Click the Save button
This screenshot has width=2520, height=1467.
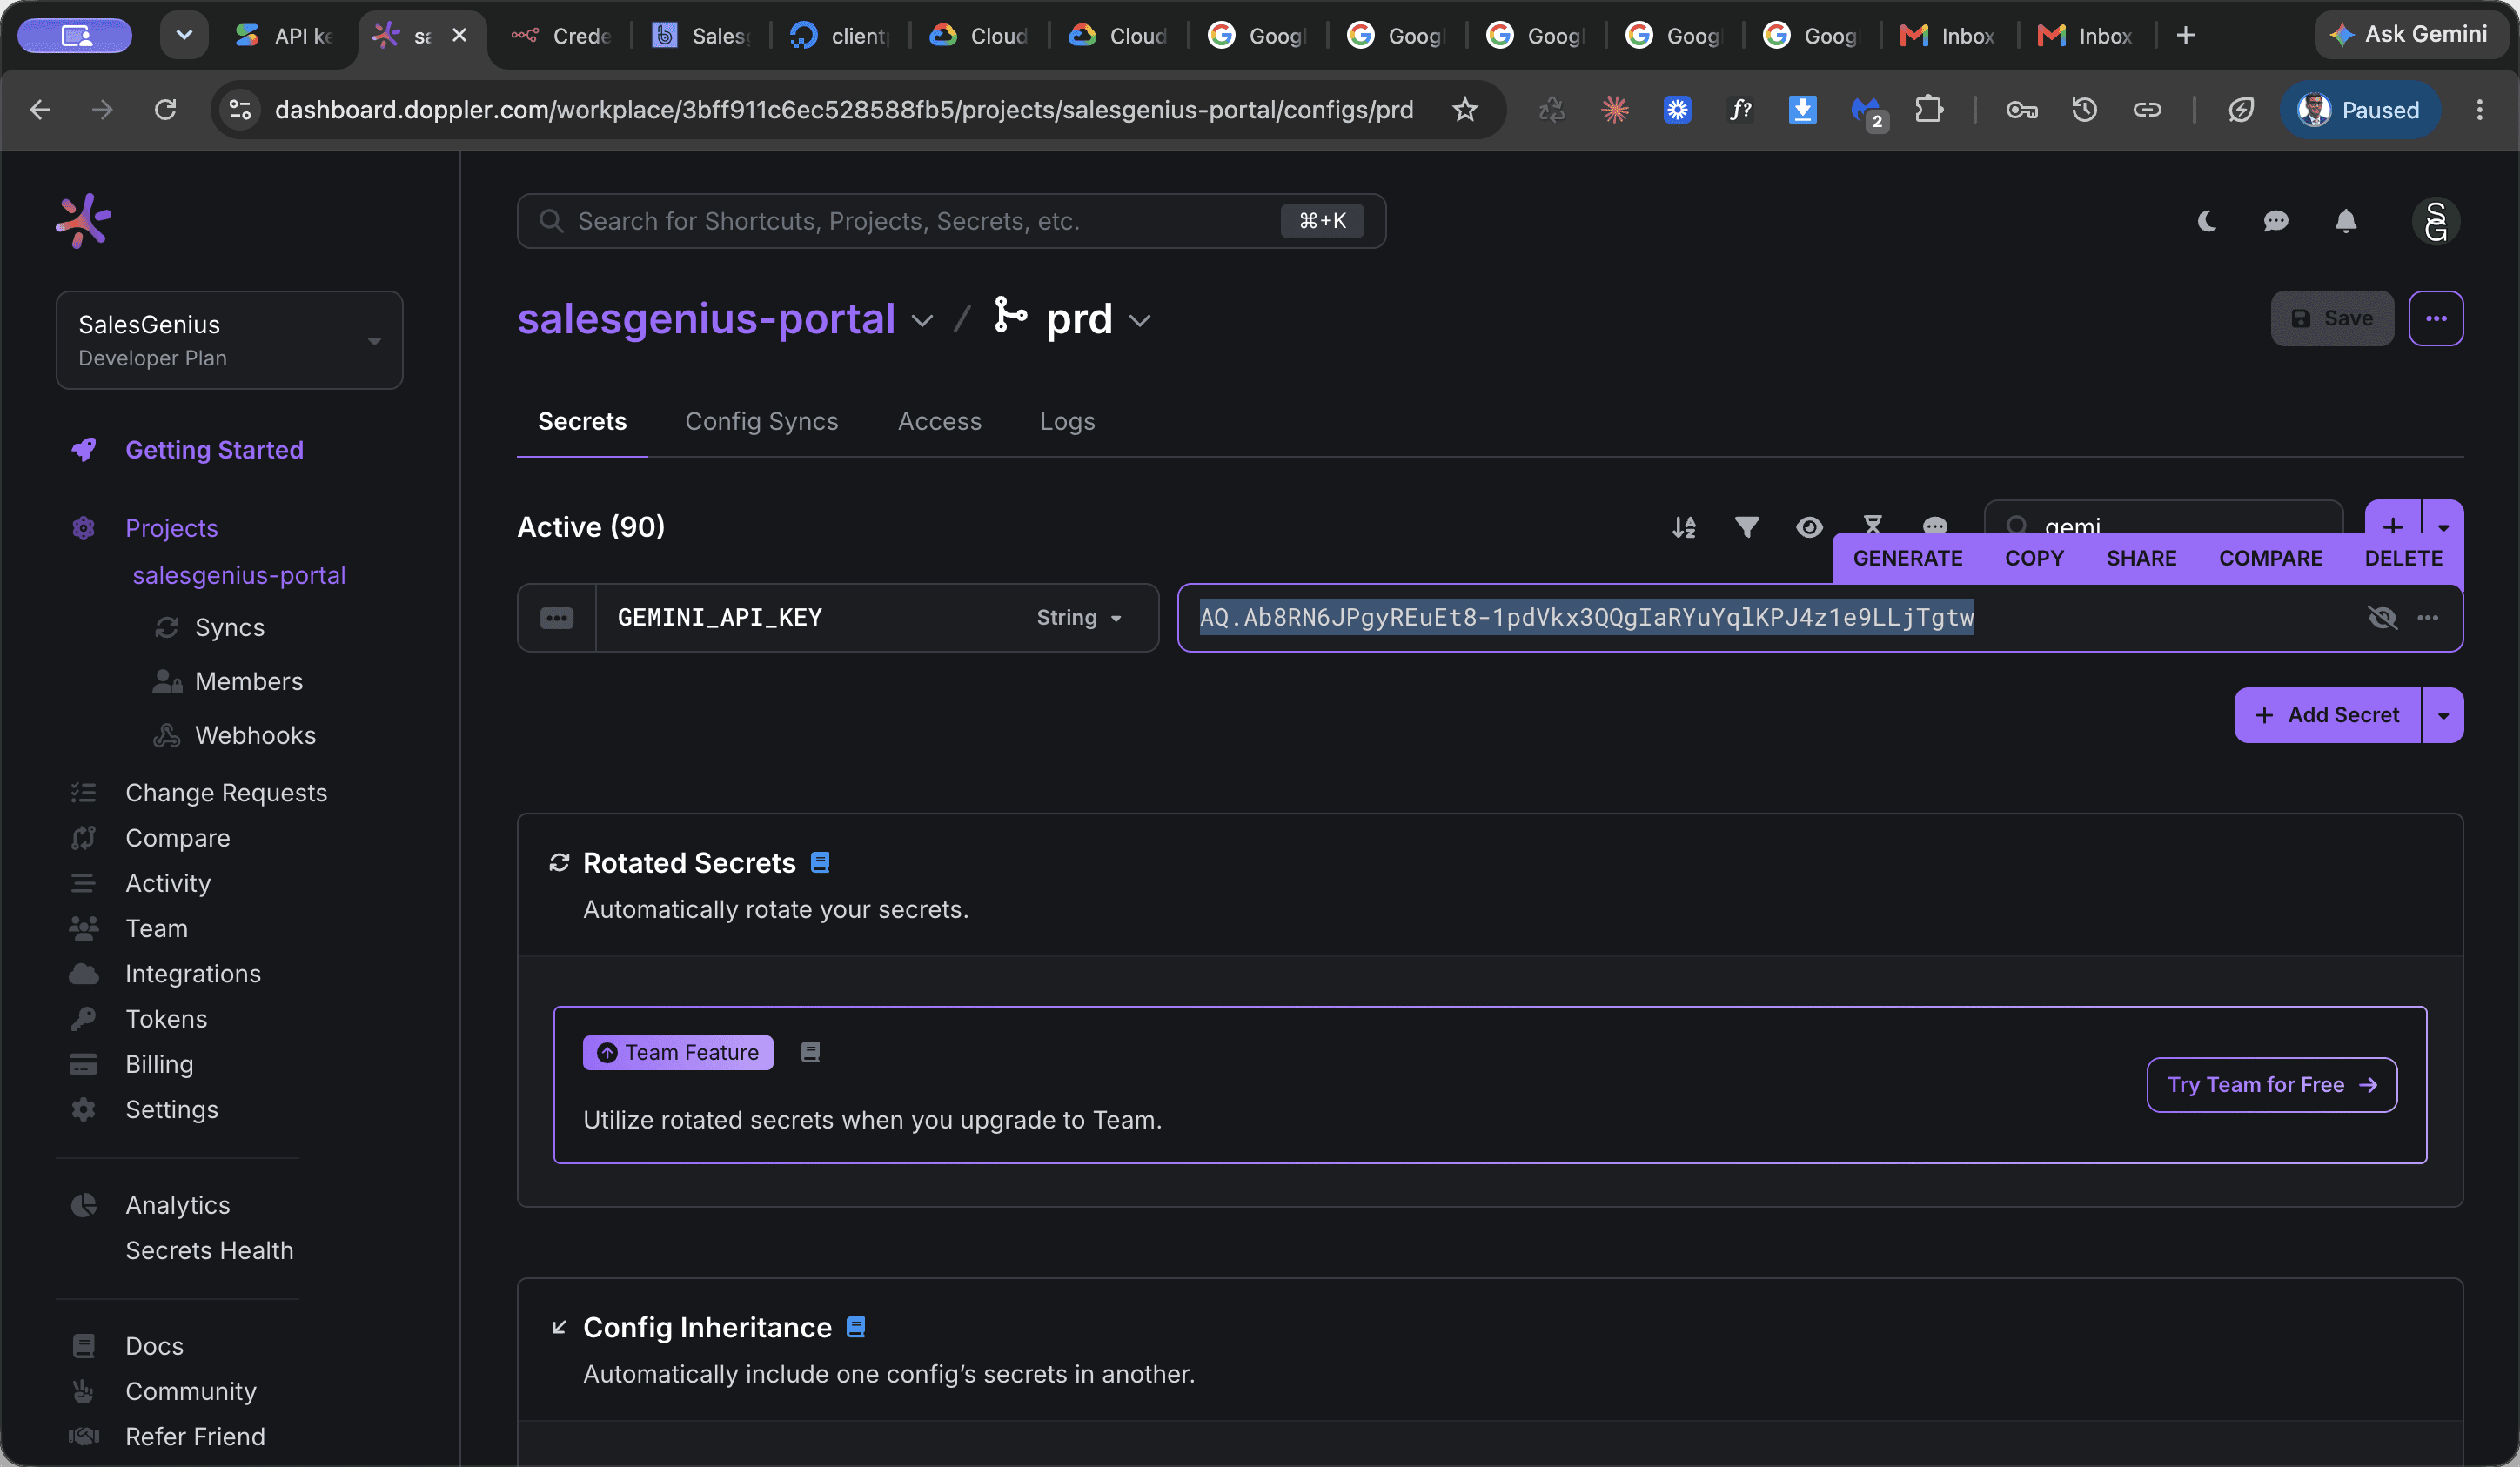2332,318
